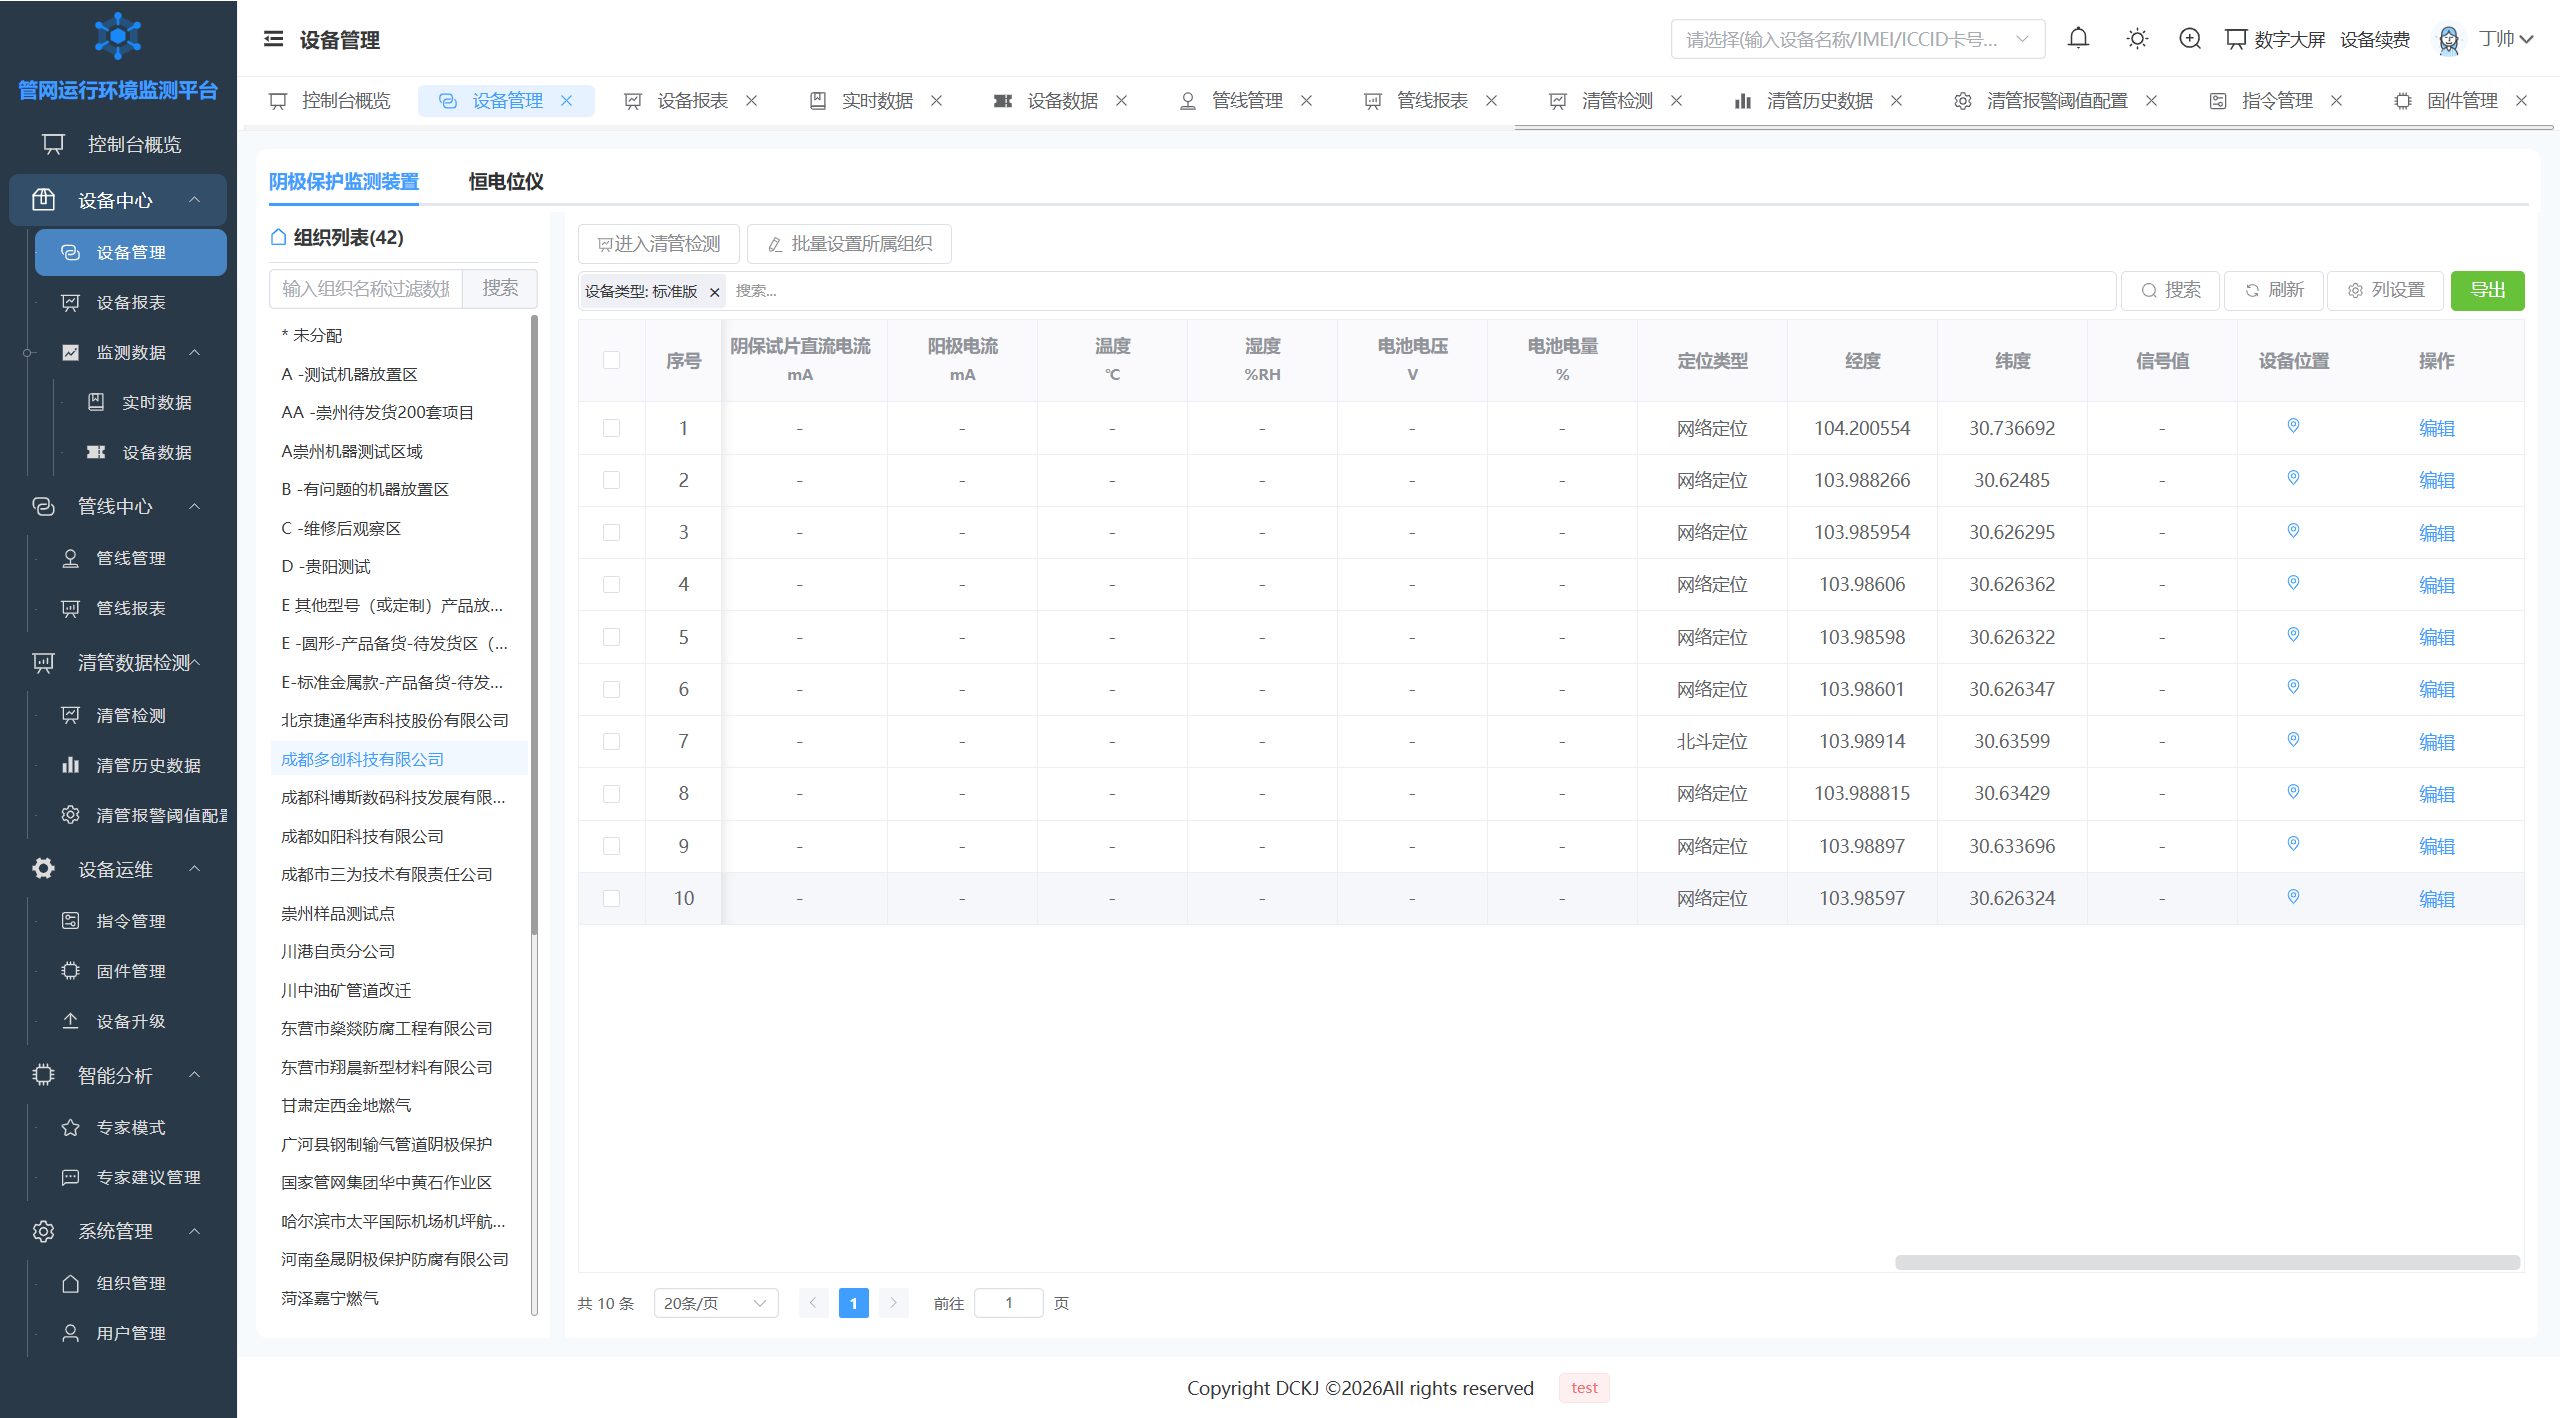
Task: Check the checkbox for row 8
Action: pos(611,794)
